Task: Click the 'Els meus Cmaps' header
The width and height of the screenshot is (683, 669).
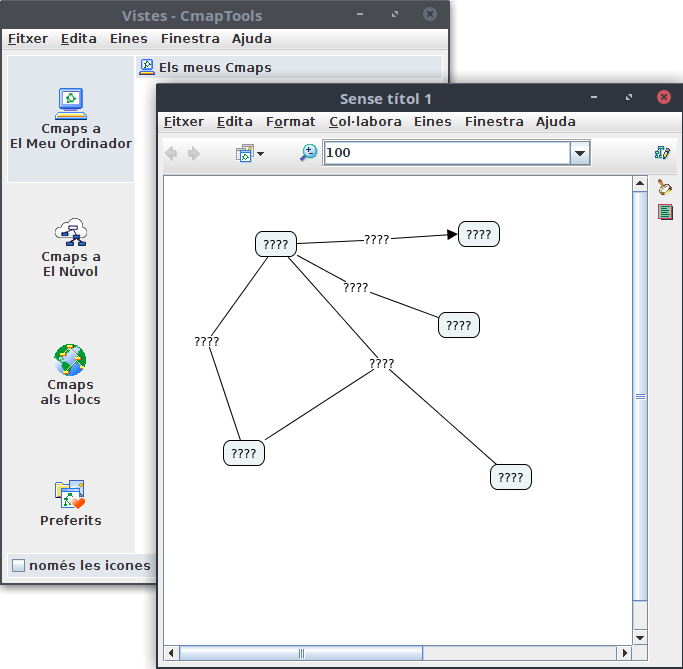Action: pyautogui.click(x=215, y=68)
